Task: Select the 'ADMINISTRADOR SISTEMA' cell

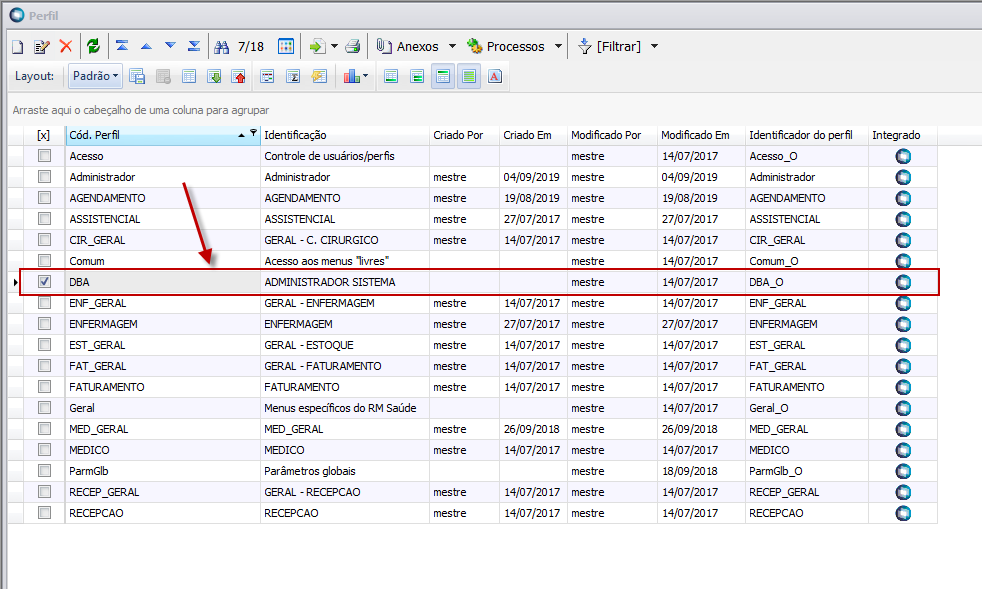Action: 345,282
